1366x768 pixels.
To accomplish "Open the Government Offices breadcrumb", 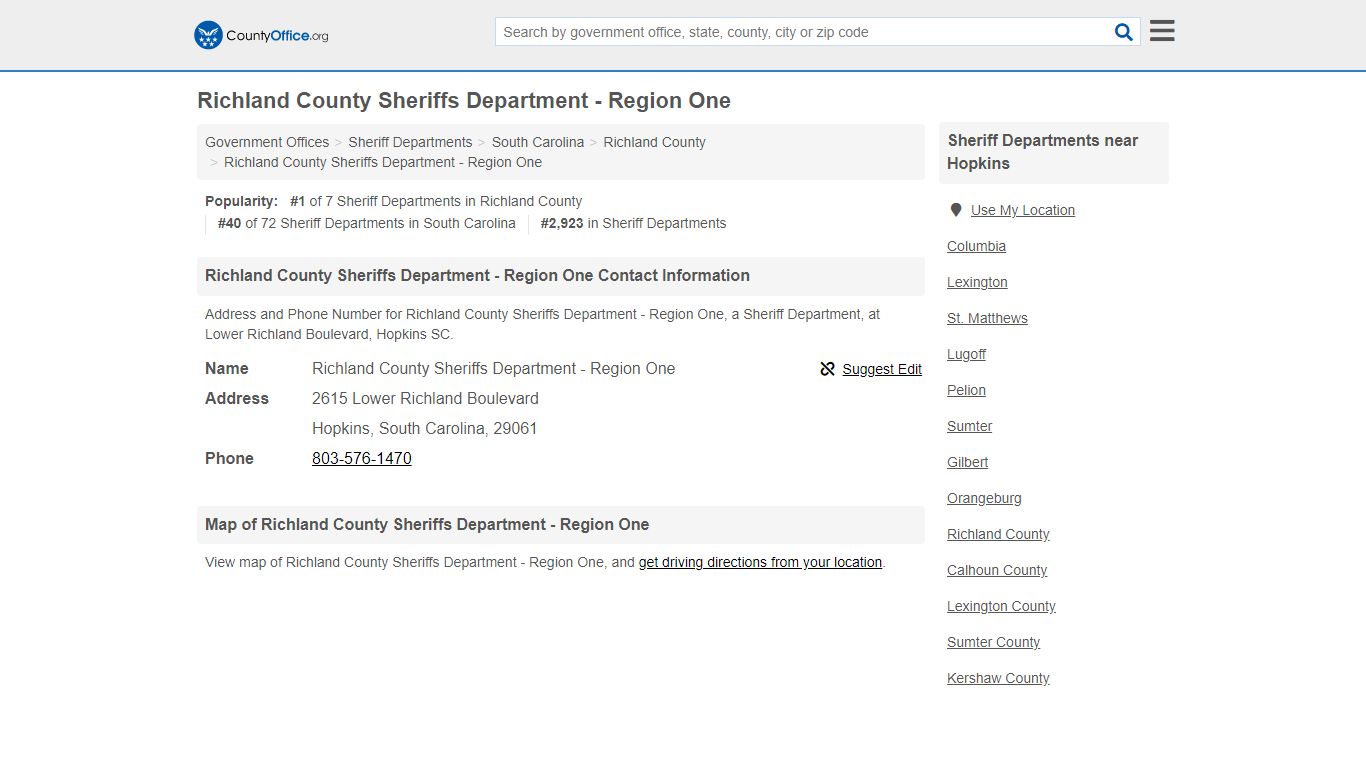I will coord(267,142).
